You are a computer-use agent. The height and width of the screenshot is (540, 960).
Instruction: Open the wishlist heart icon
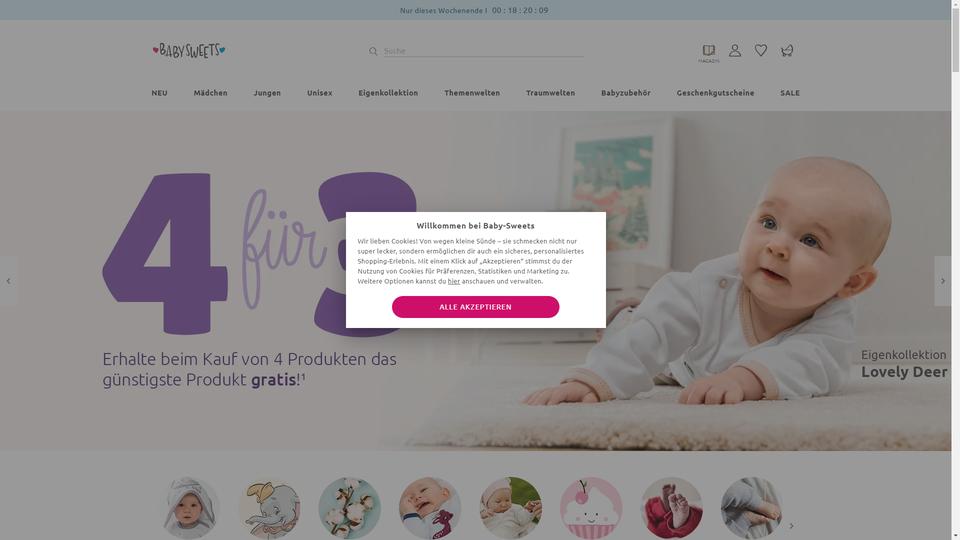[760, 50]
